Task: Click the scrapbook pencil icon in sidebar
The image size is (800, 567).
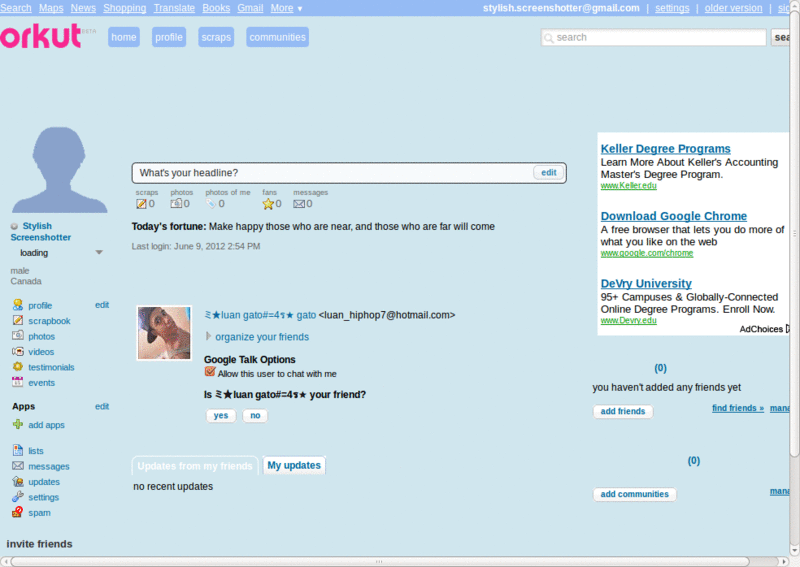Action: tap(18, 320)
